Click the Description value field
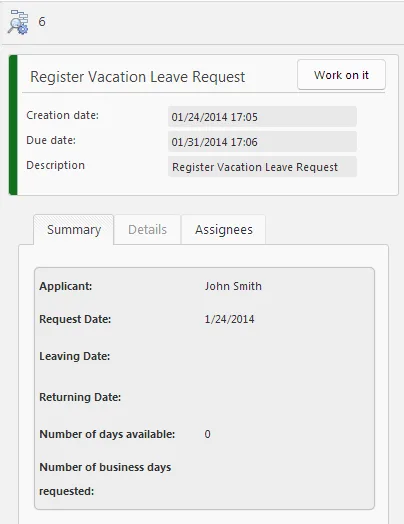This screenshot has width=404, height=524. pyautogui.click(x=262, y=167)
